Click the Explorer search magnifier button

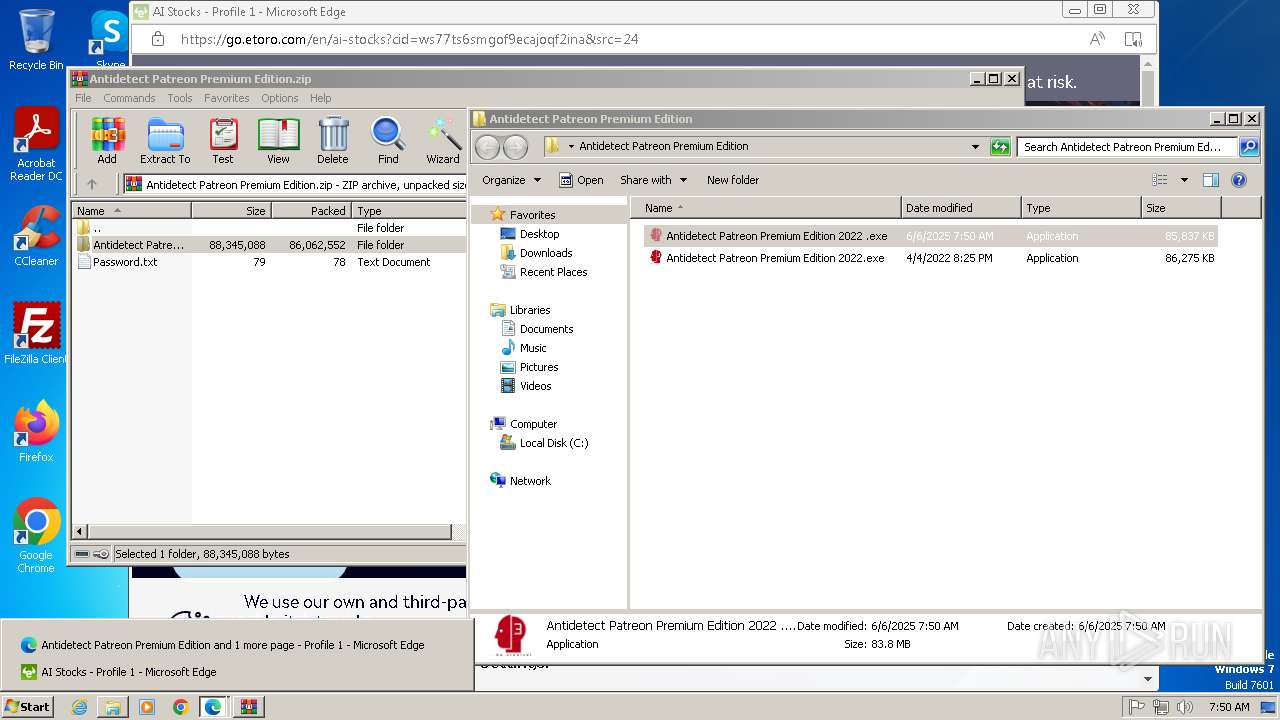pyautogui.click(x=1249, y=147)
